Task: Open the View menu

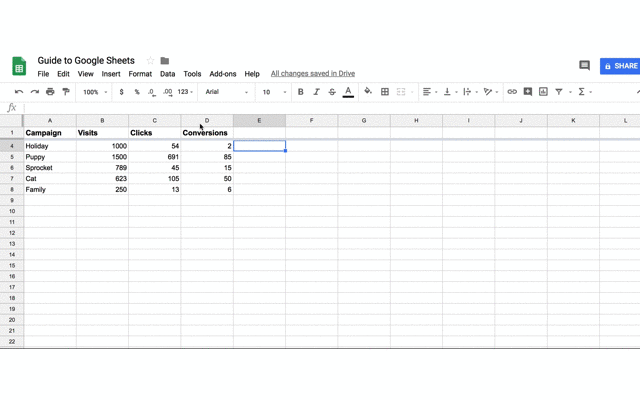Action: tap(86, 74)
